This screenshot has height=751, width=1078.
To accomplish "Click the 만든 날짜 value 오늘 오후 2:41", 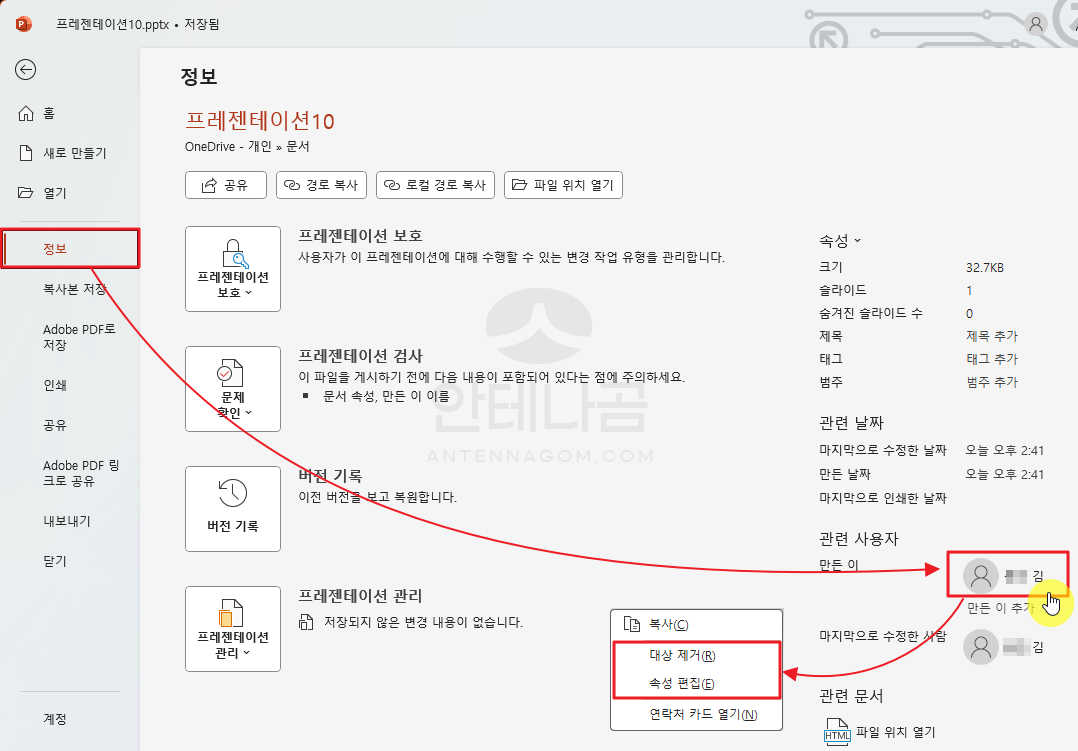I will 1004,474.
